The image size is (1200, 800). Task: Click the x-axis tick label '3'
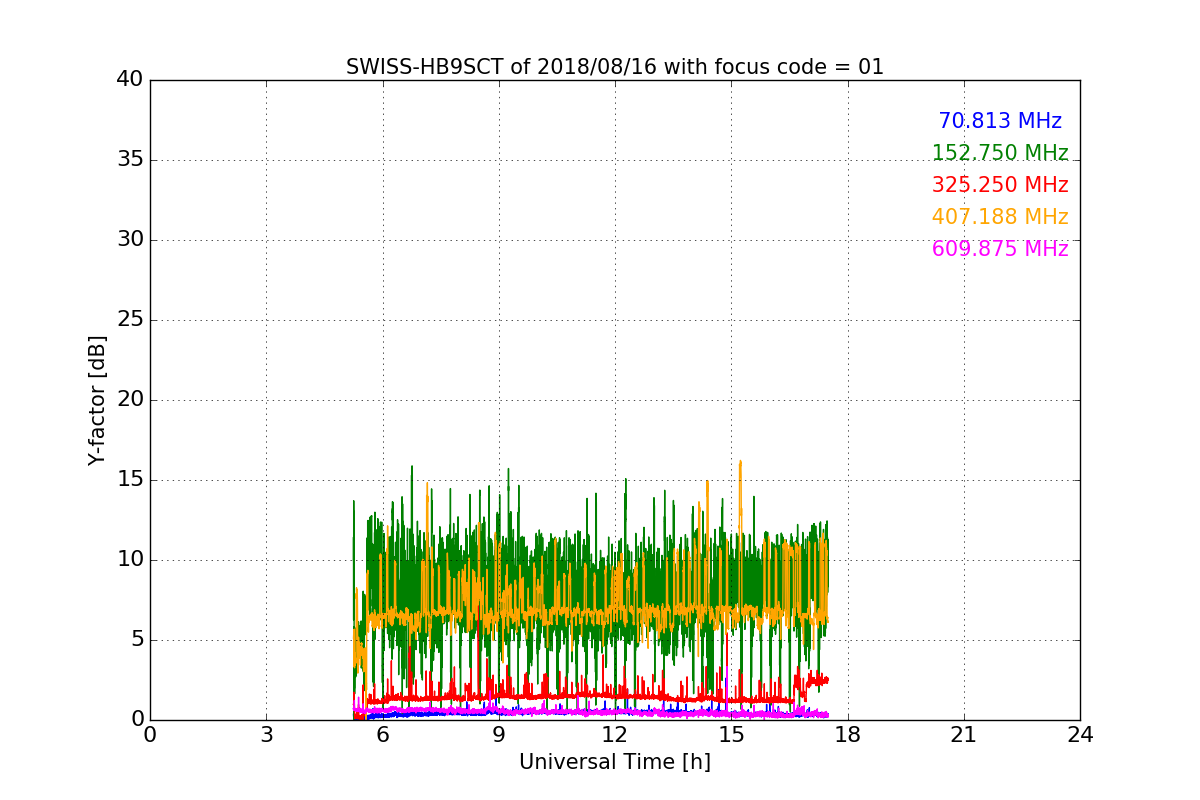tap(266, 735)
